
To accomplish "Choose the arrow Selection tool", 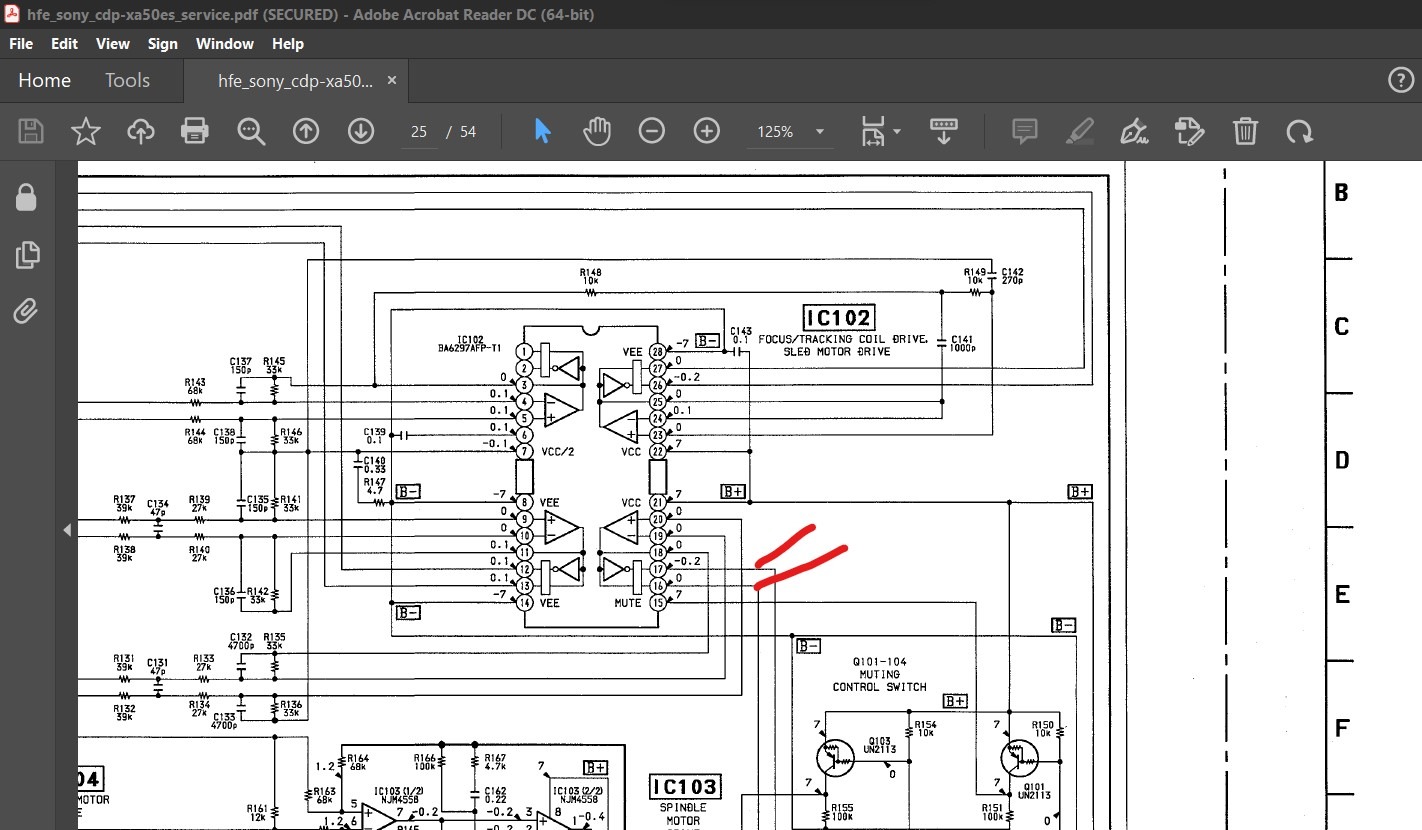I will [x=543, y=131].
